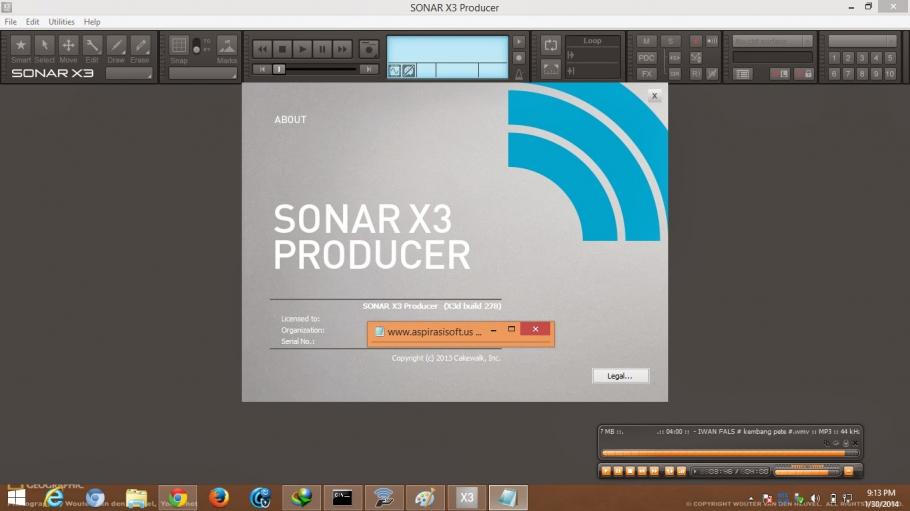Bypass all effects with FX button
Image resolution: width=910 pixels, height=511 pixels.
point(646,74)
